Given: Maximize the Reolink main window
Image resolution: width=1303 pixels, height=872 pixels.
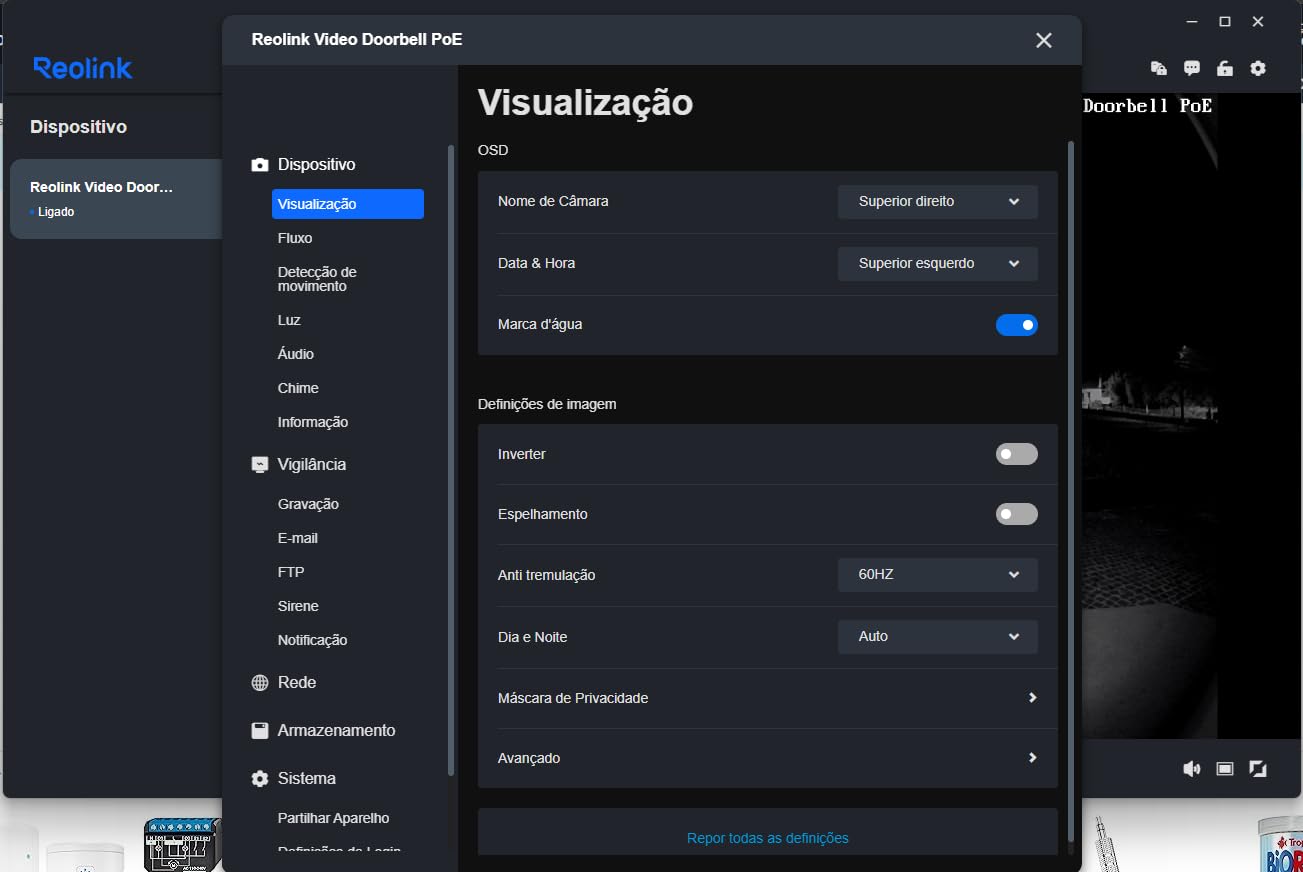Looking at the screenshot, I should pyautogui.click(x=1225, y=21).
